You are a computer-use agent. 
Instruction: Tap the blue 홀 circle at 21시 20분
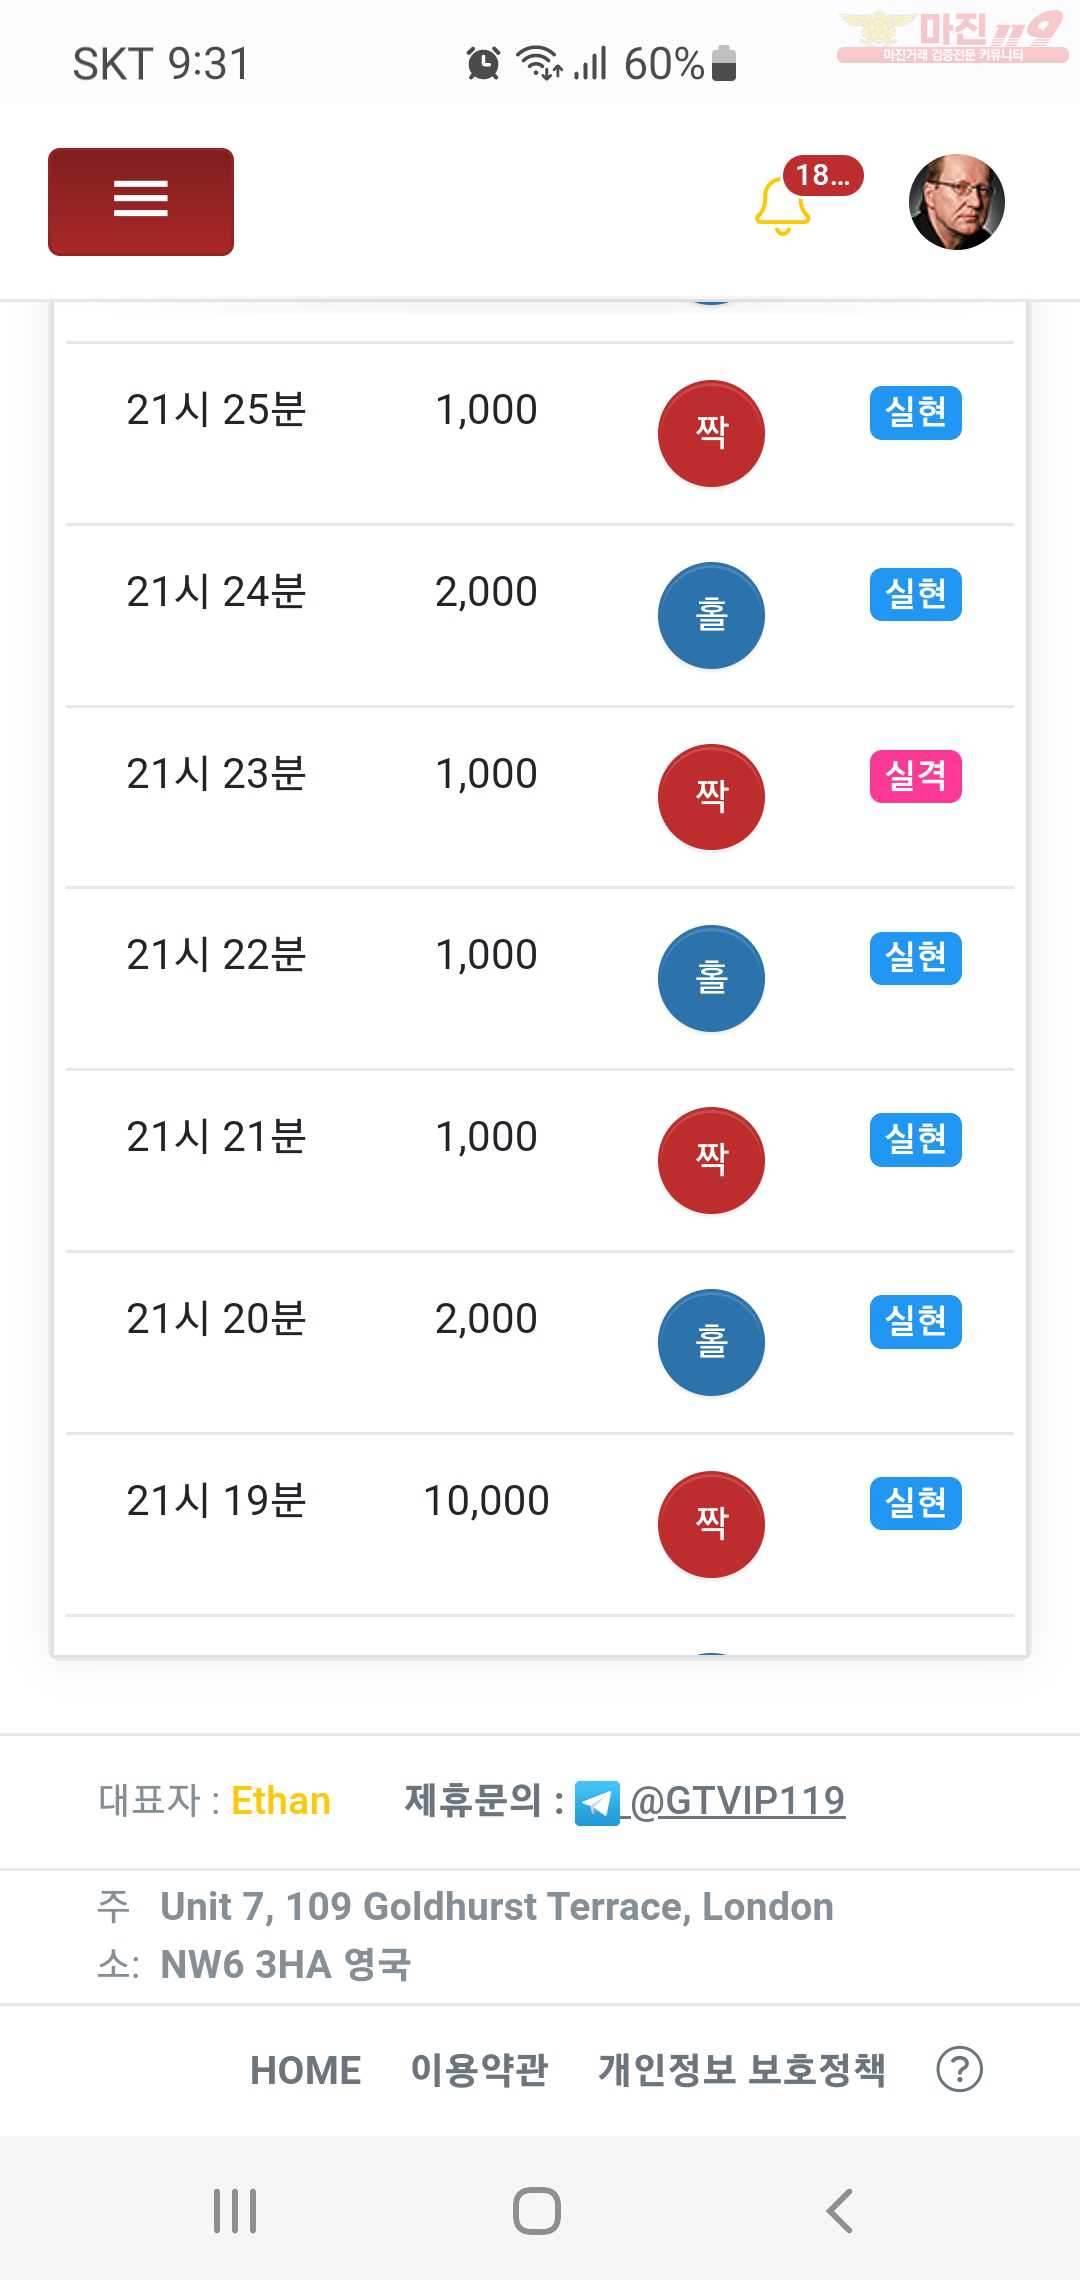[x=711, y=1342]
